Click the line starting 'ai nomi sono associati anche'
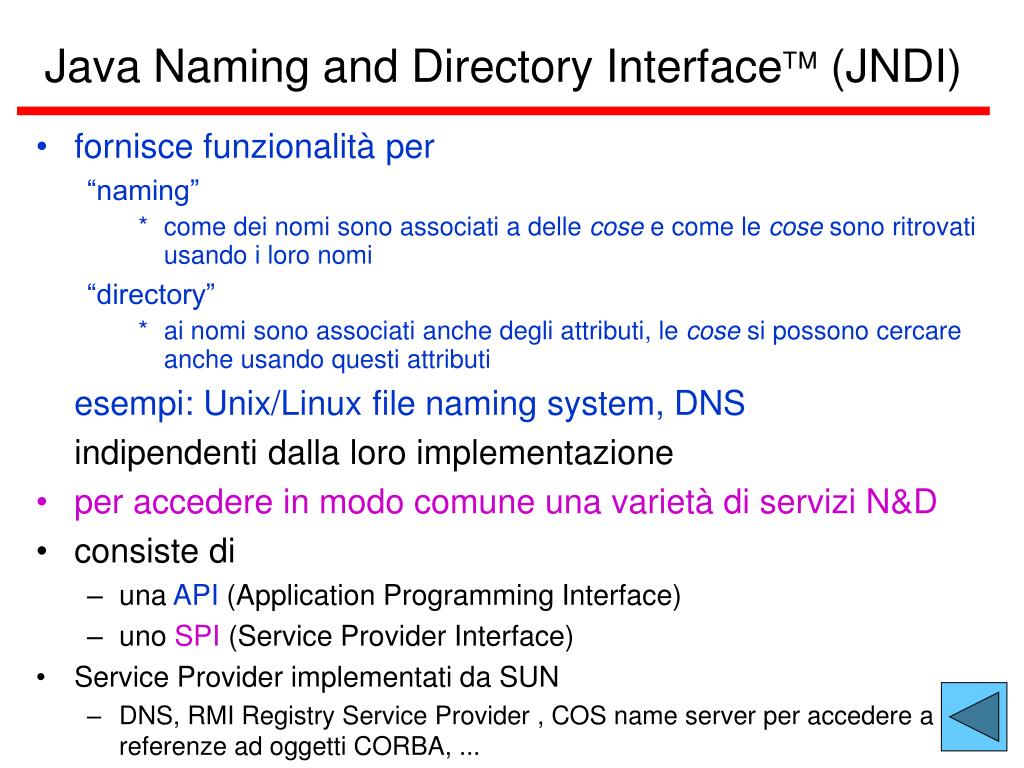The image size is (1024, 768). (562, 330)
